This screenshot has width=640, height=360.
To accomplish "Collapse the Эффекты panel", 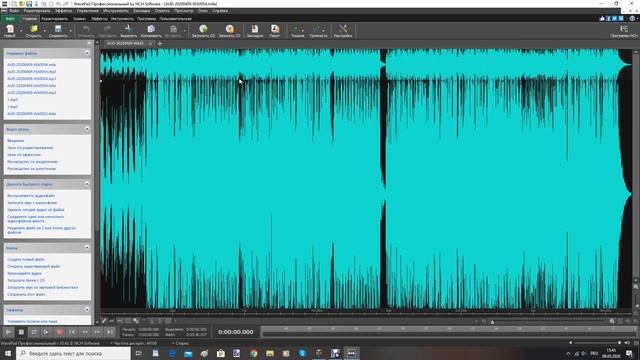I will click(x=87, y=310).
